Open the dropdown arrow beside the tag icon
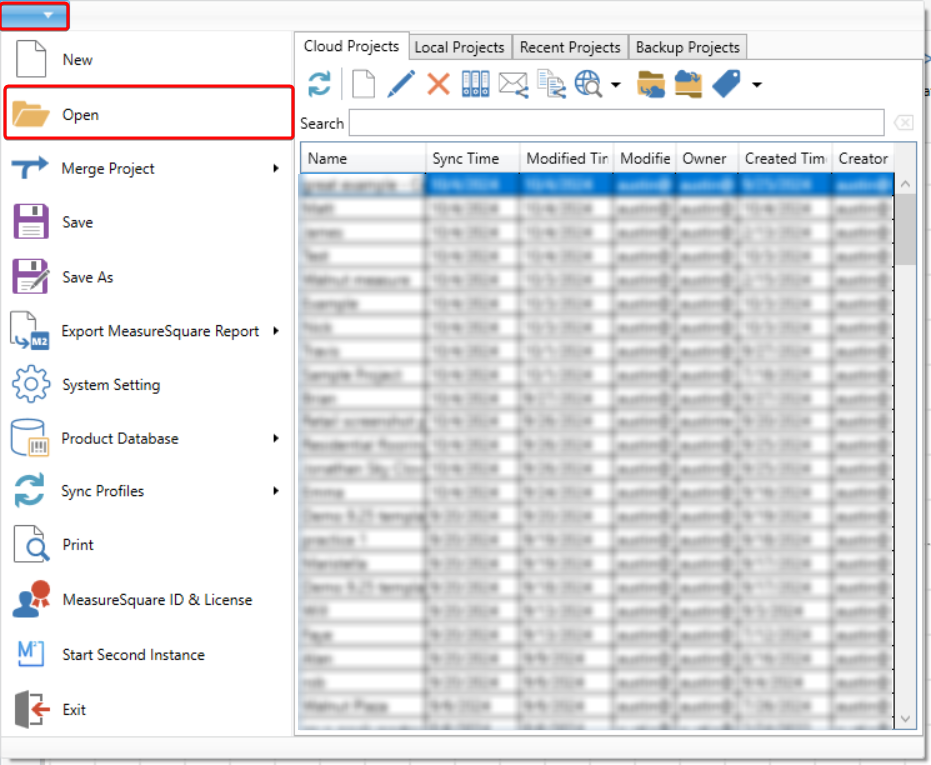Screen dimensions: 931x765 click(756, 85)
